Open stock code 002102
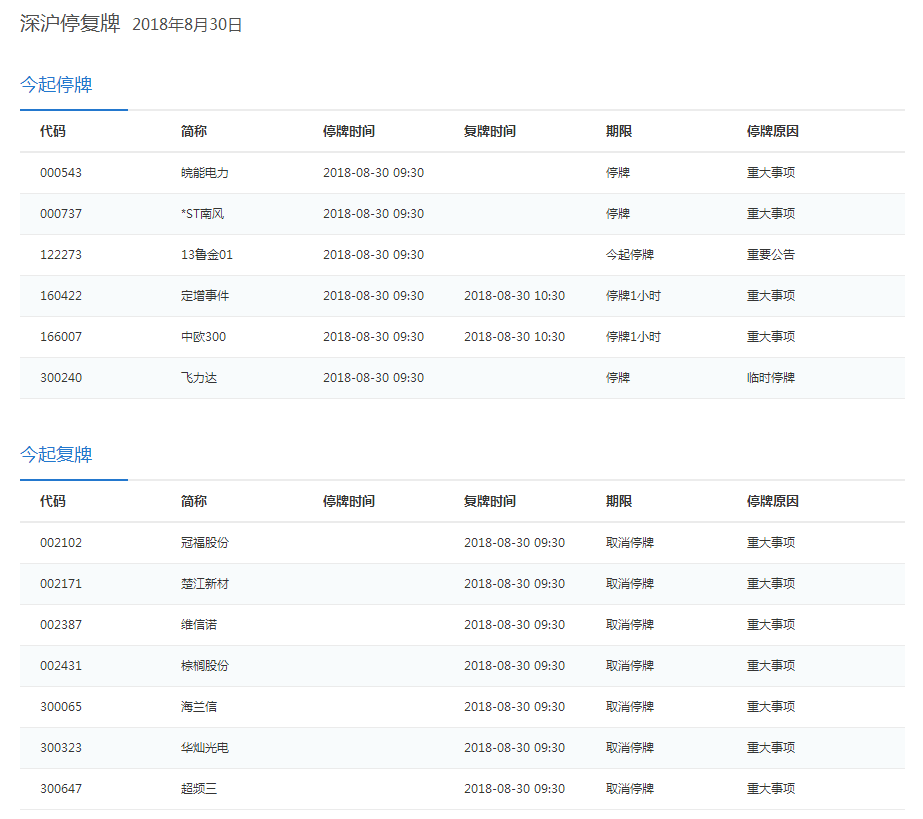This screenshot has width=923, height=819. 61,543
